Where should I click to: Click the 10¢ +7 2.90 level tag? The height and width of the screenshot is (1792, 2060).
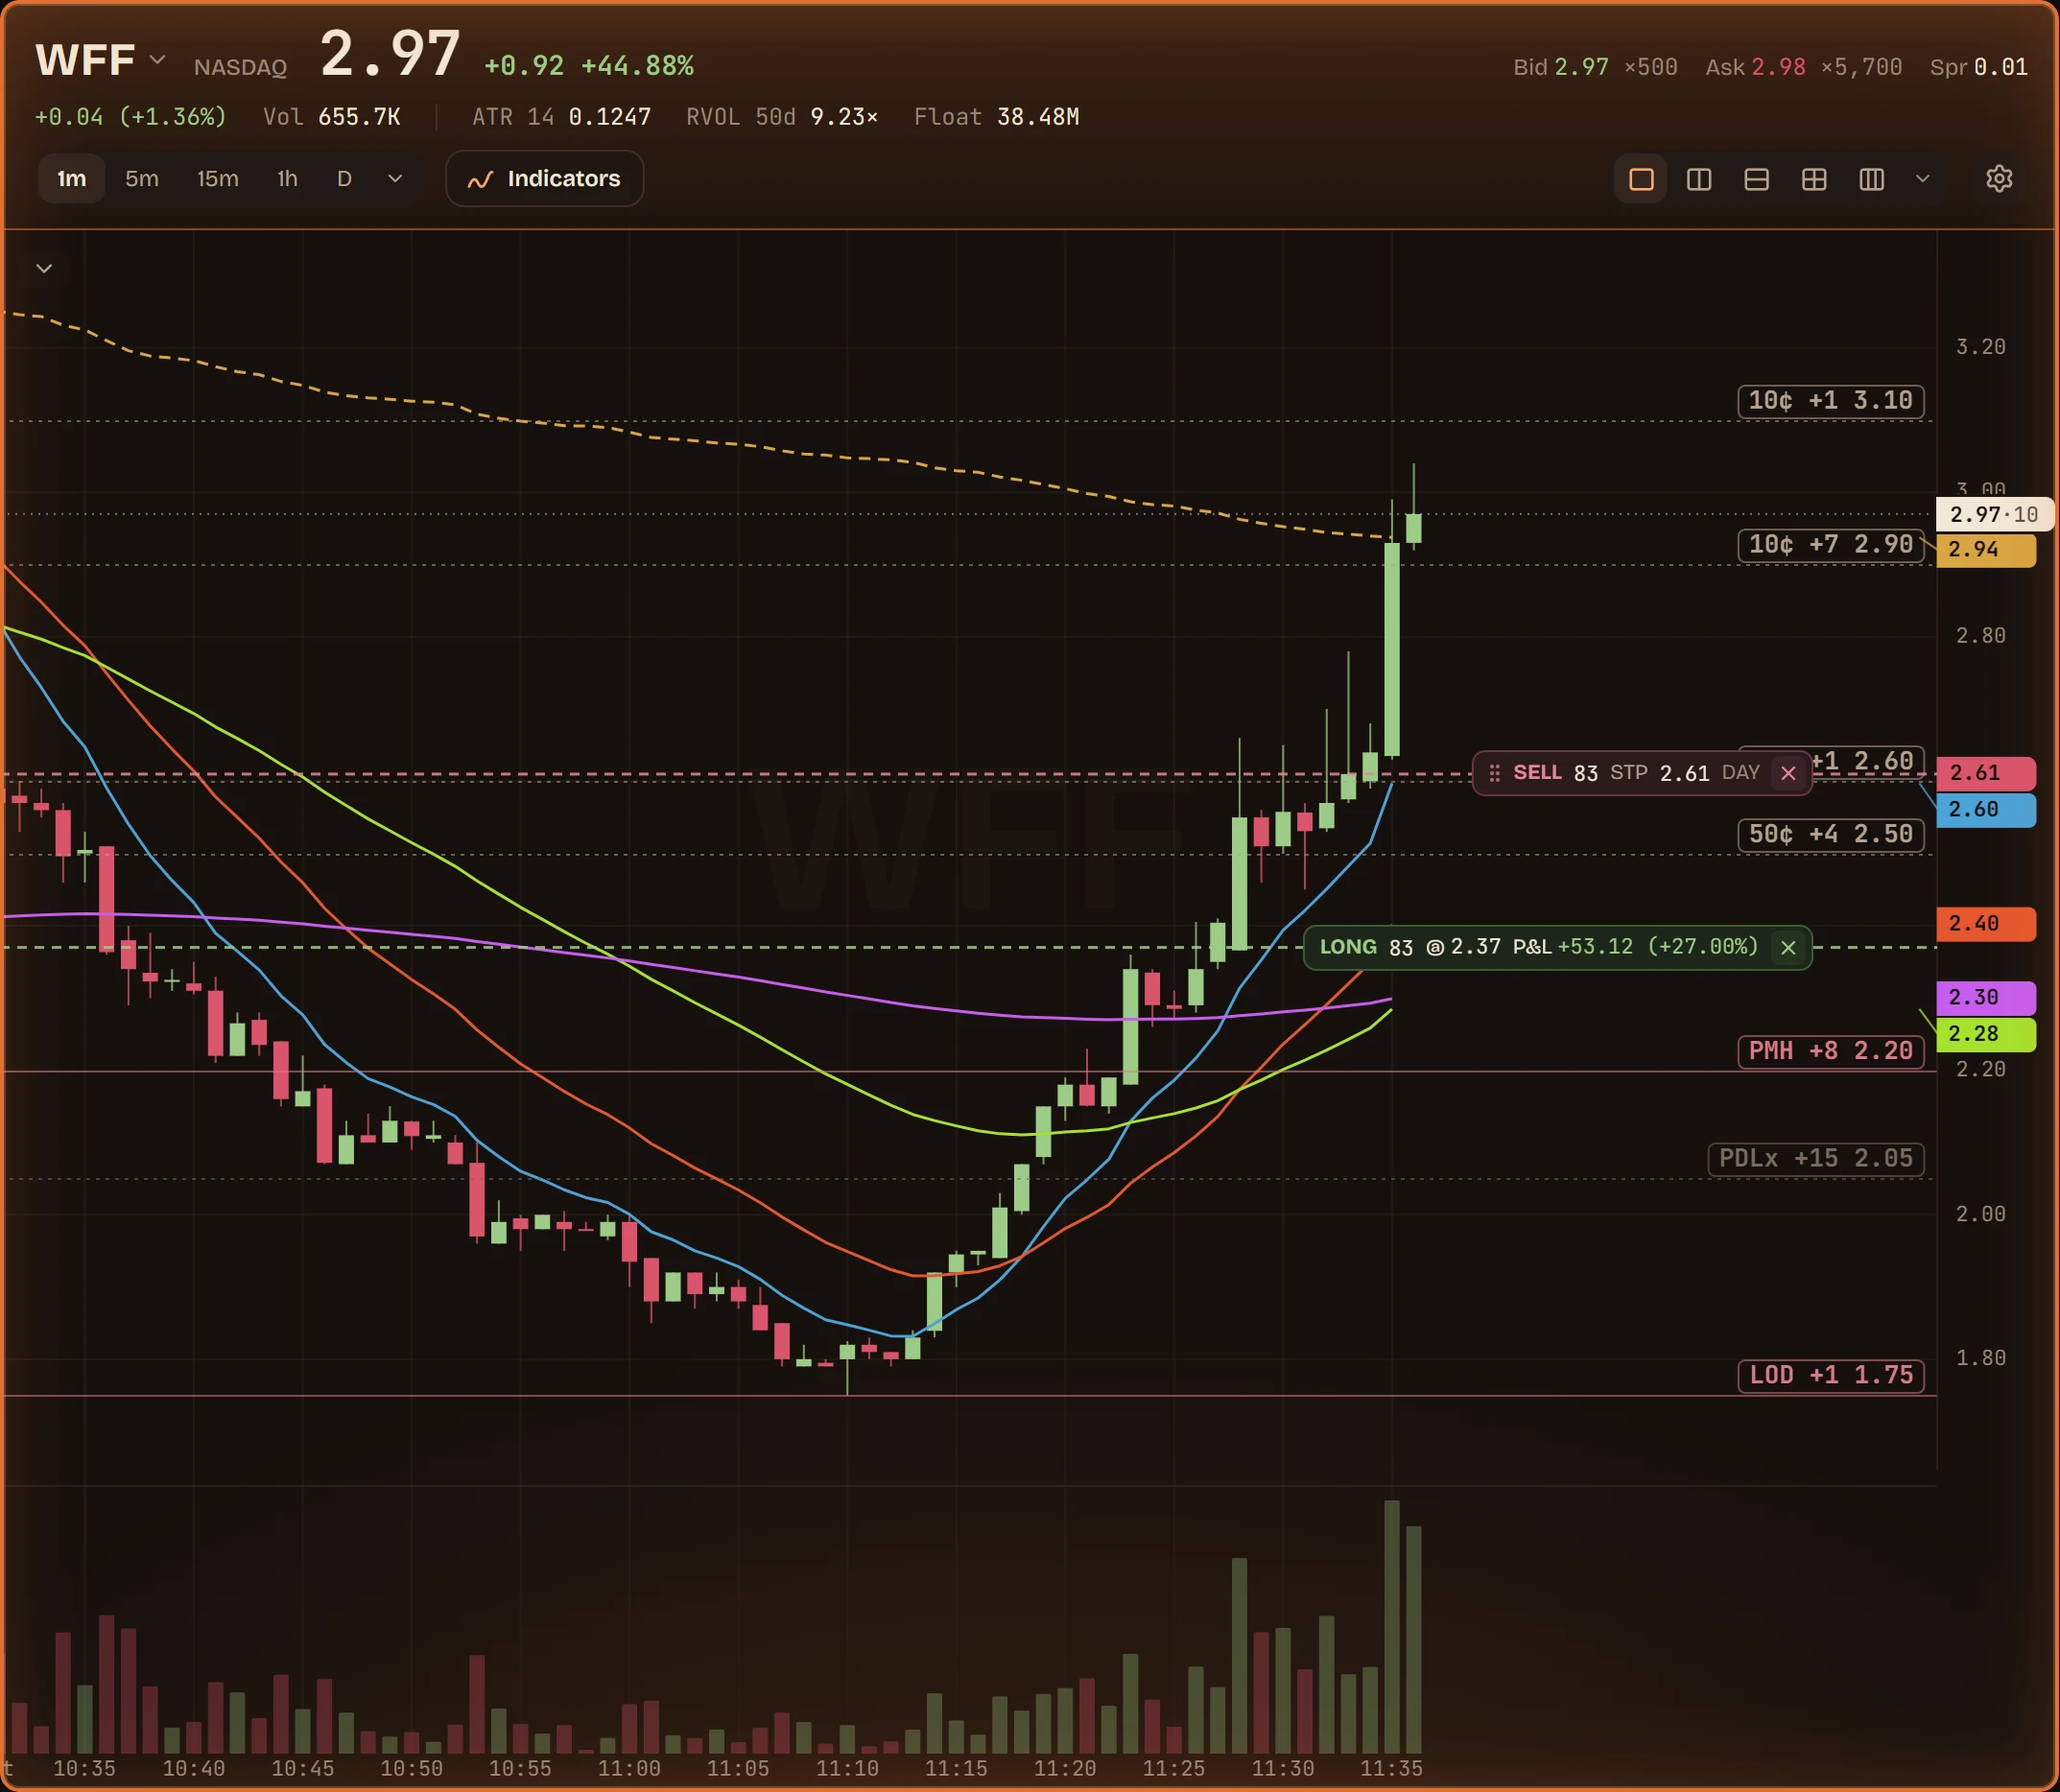tap(1830, 545)
